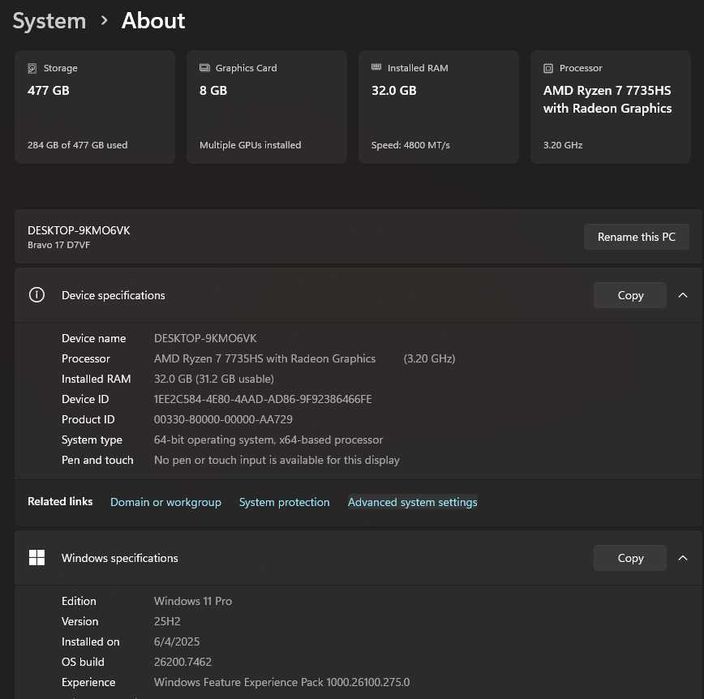Select the Device ID value
Viewport: 704px width, 699px height.
263,399
